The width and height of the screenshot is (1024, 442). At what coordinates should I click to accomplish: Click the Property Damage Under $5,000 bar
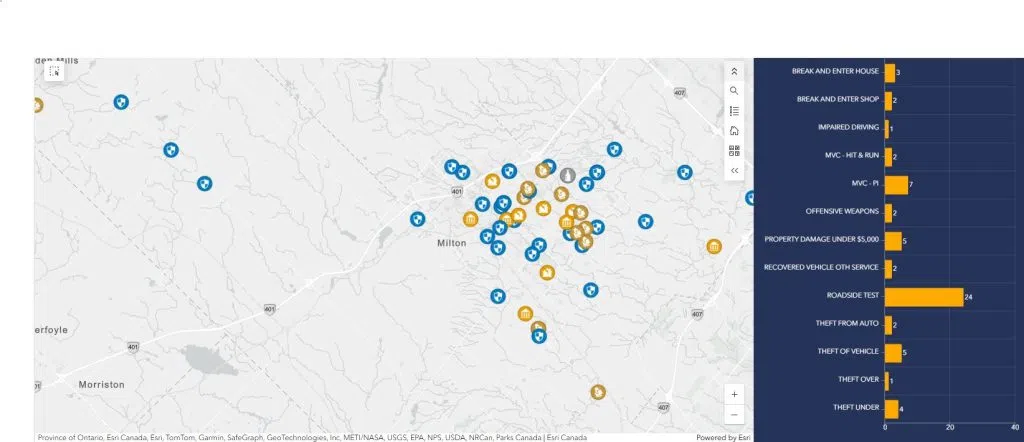(x=893, y=240)
